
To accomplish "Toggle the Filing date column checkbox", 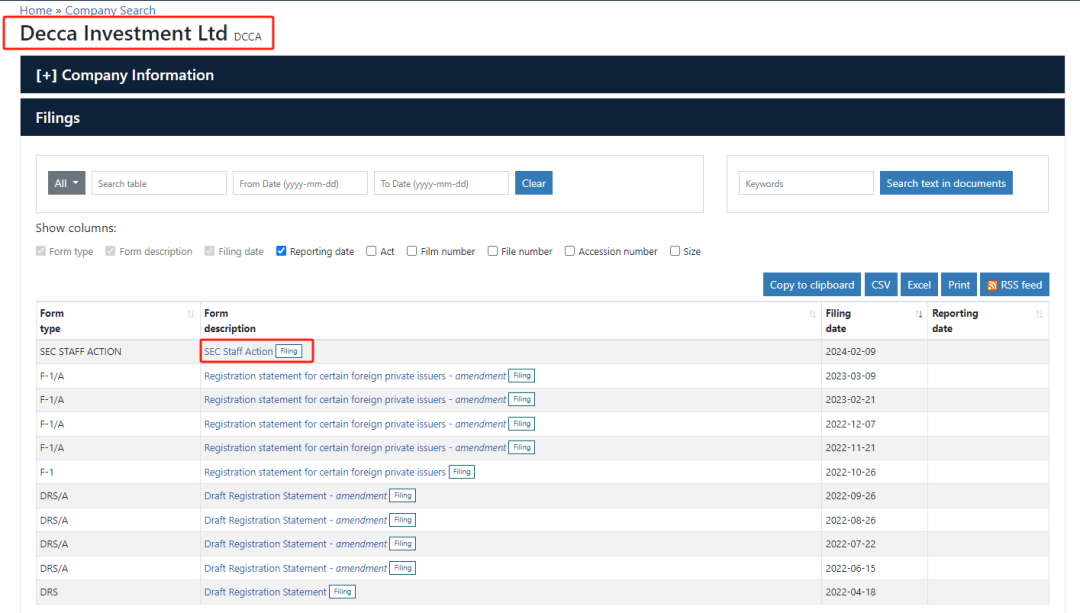I will [209, 251].
